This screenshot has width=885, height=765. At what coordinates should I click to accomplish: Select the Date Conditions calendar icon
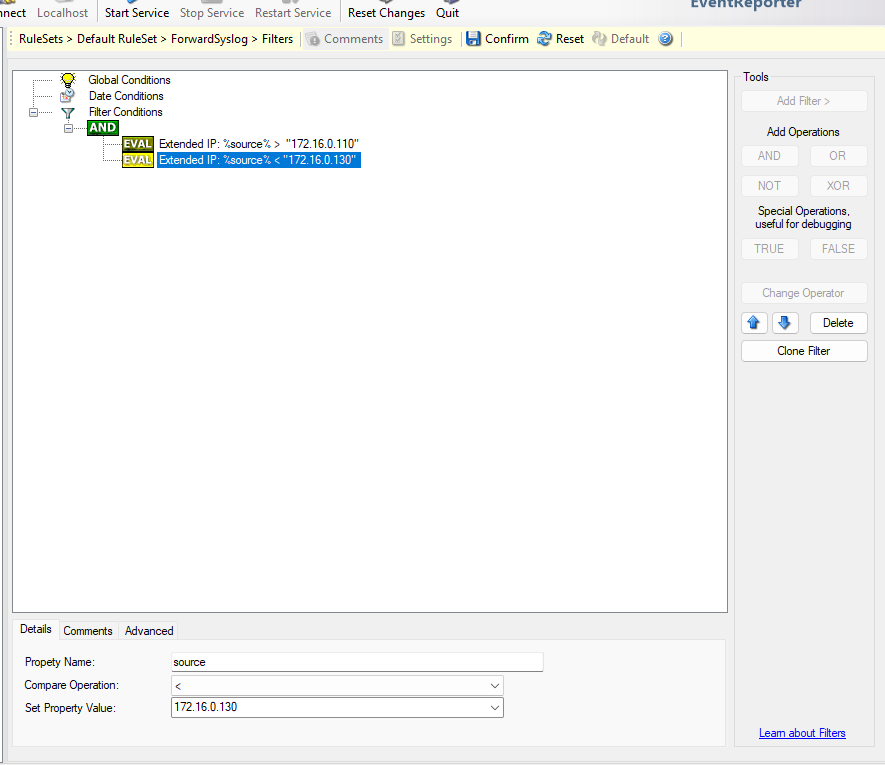point(67,96)
